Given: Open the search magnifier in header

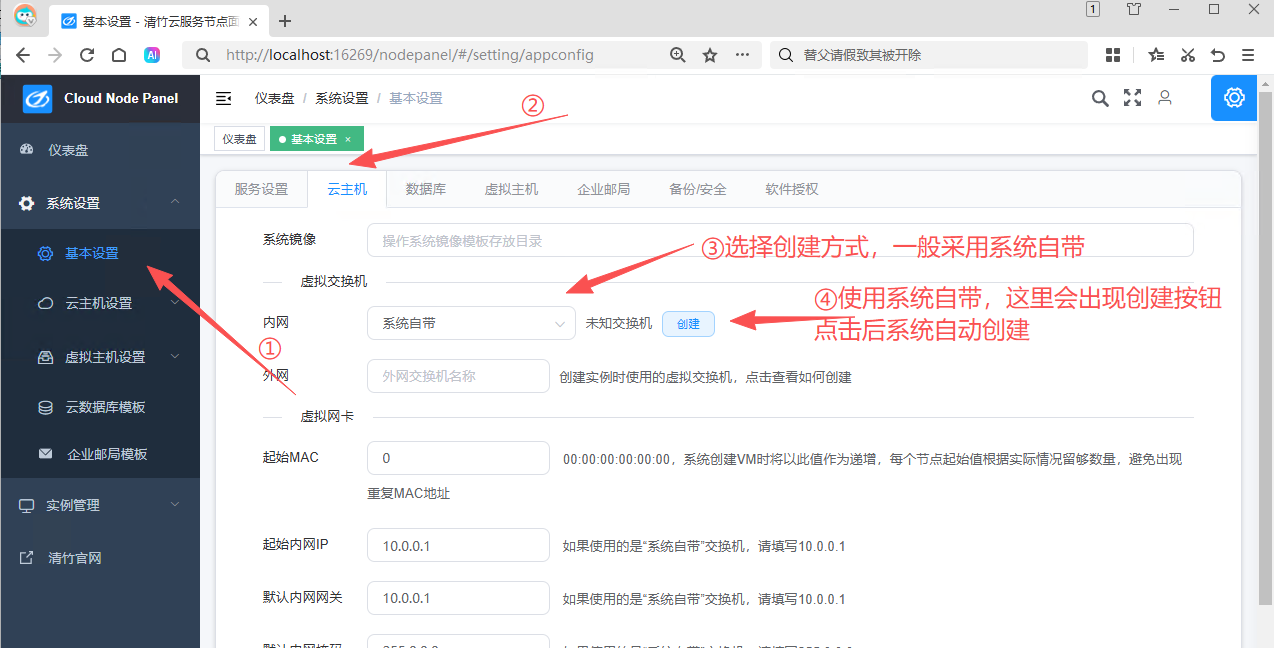Looking at the screenshot, I should click(x=1100, y=98).
